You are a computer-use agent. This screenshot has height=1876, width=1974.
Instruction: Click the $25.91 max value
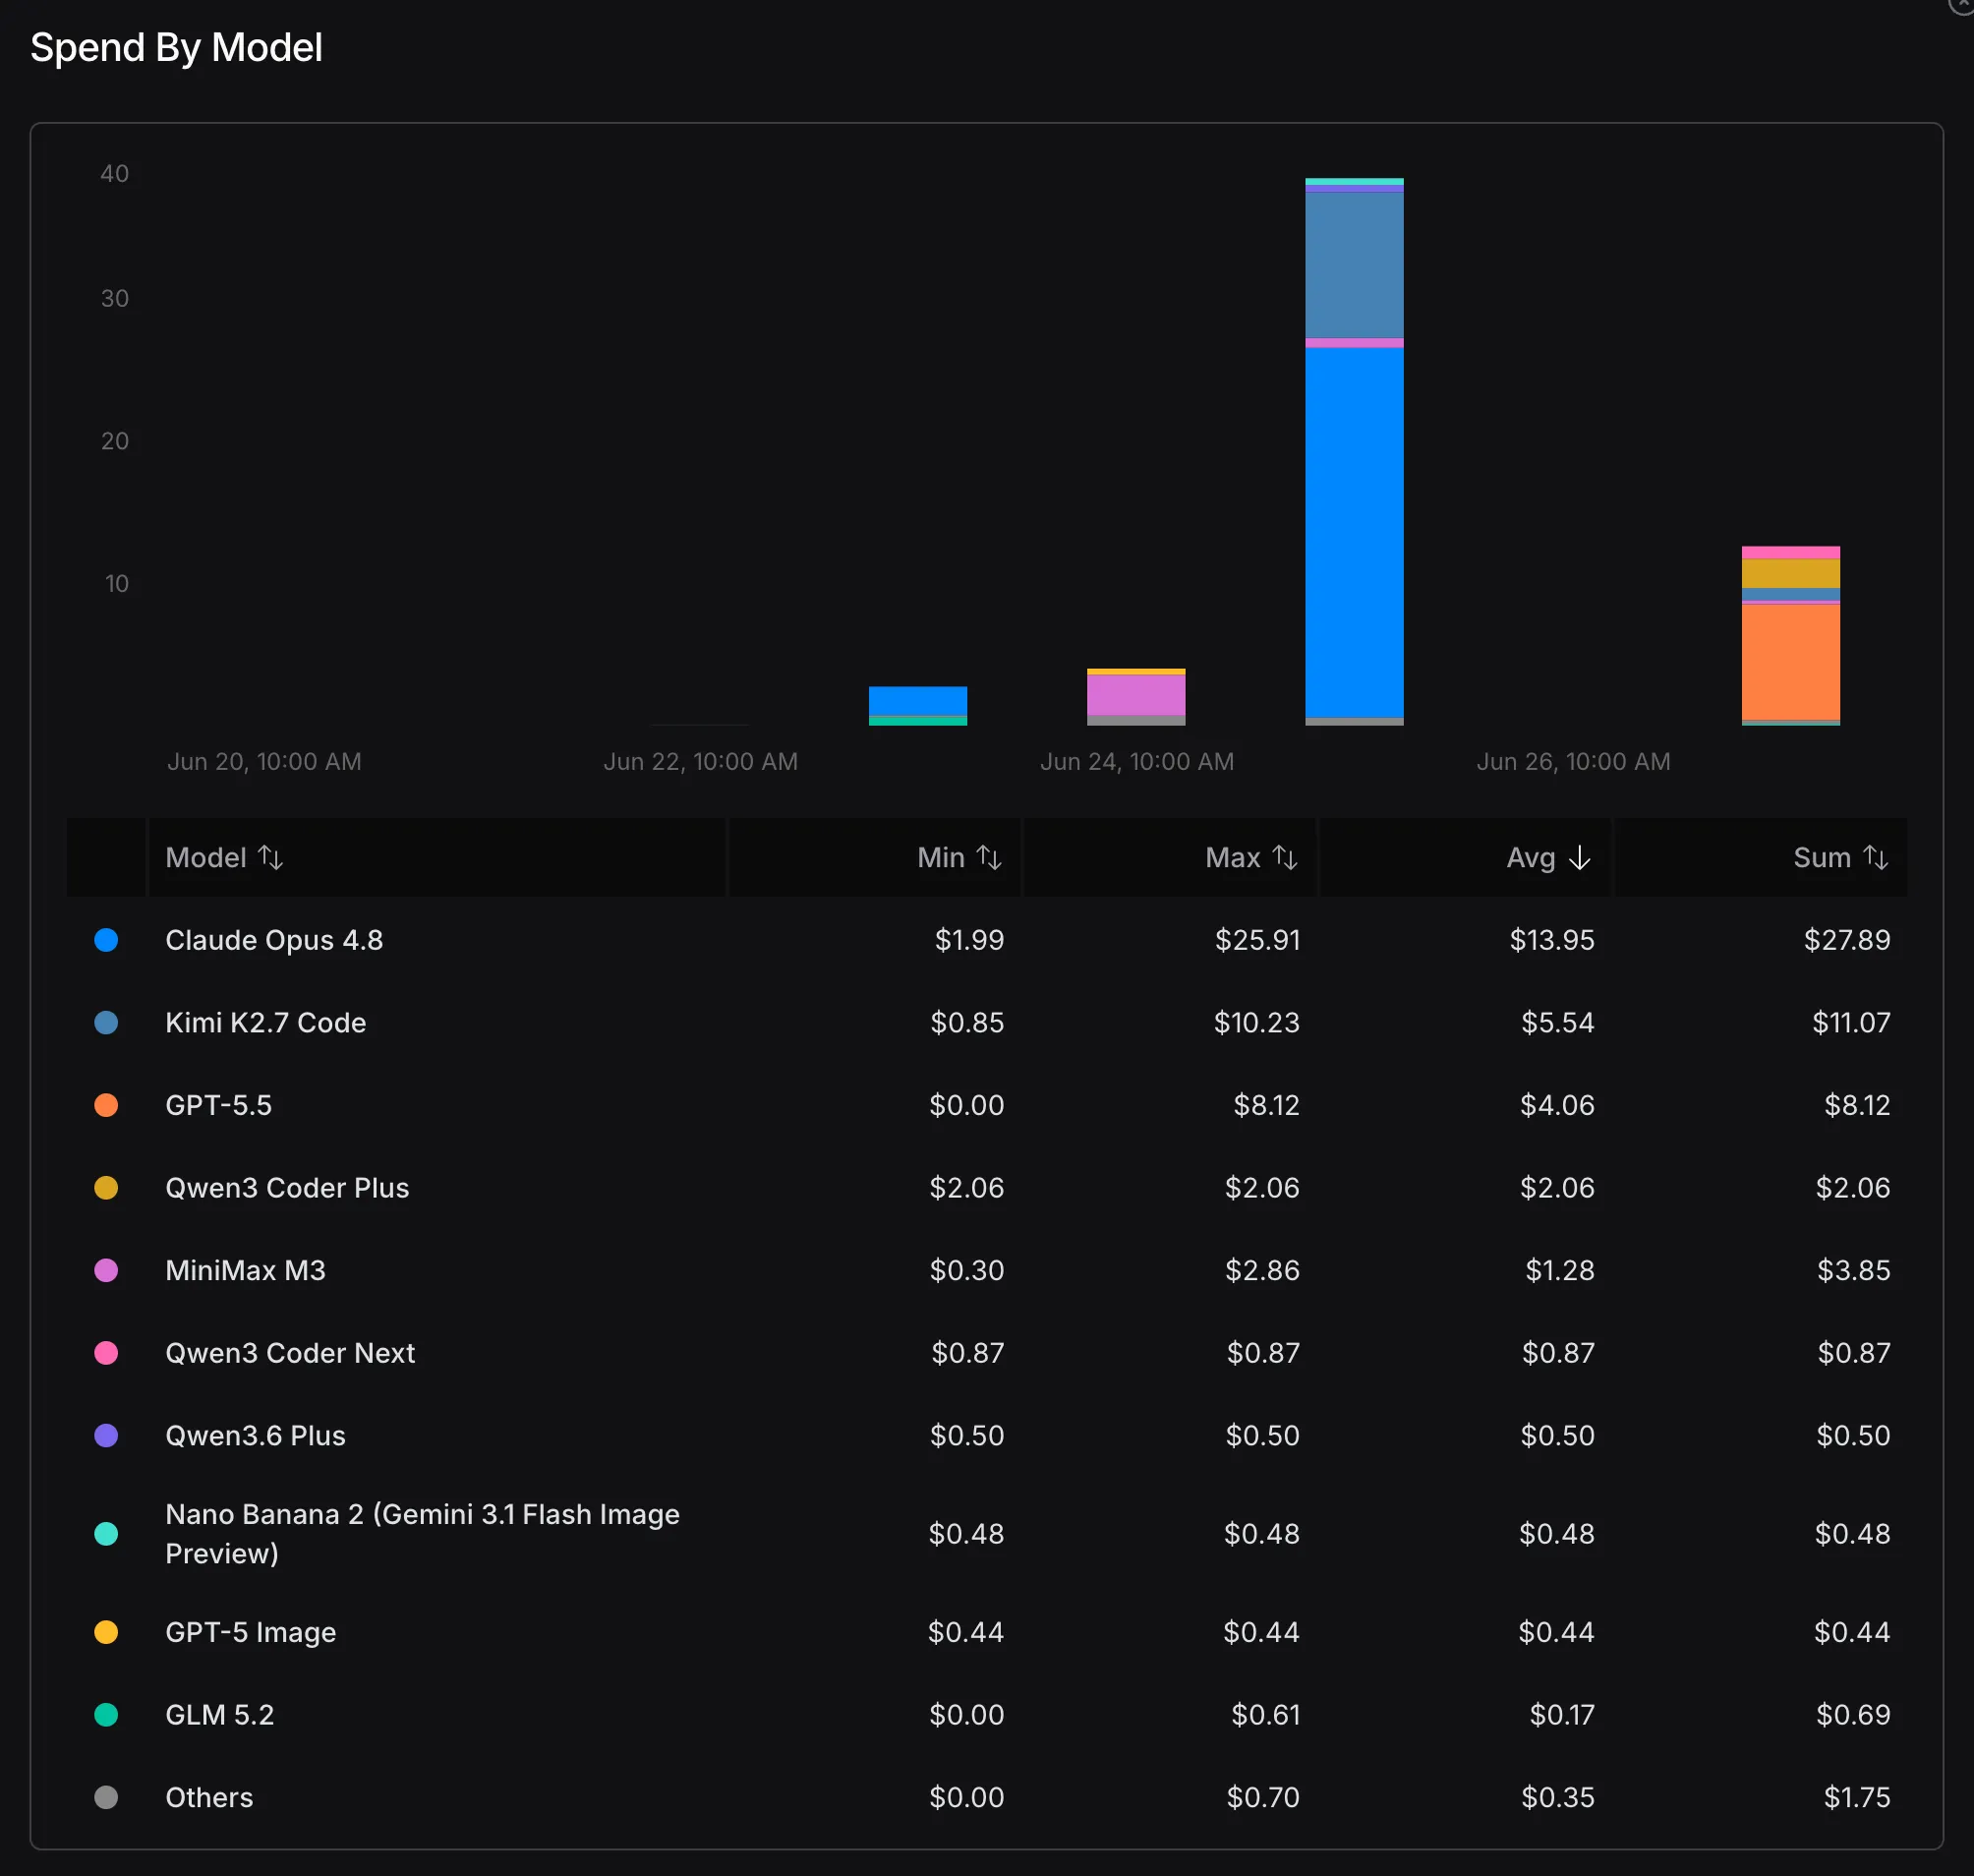(1257, 940)
